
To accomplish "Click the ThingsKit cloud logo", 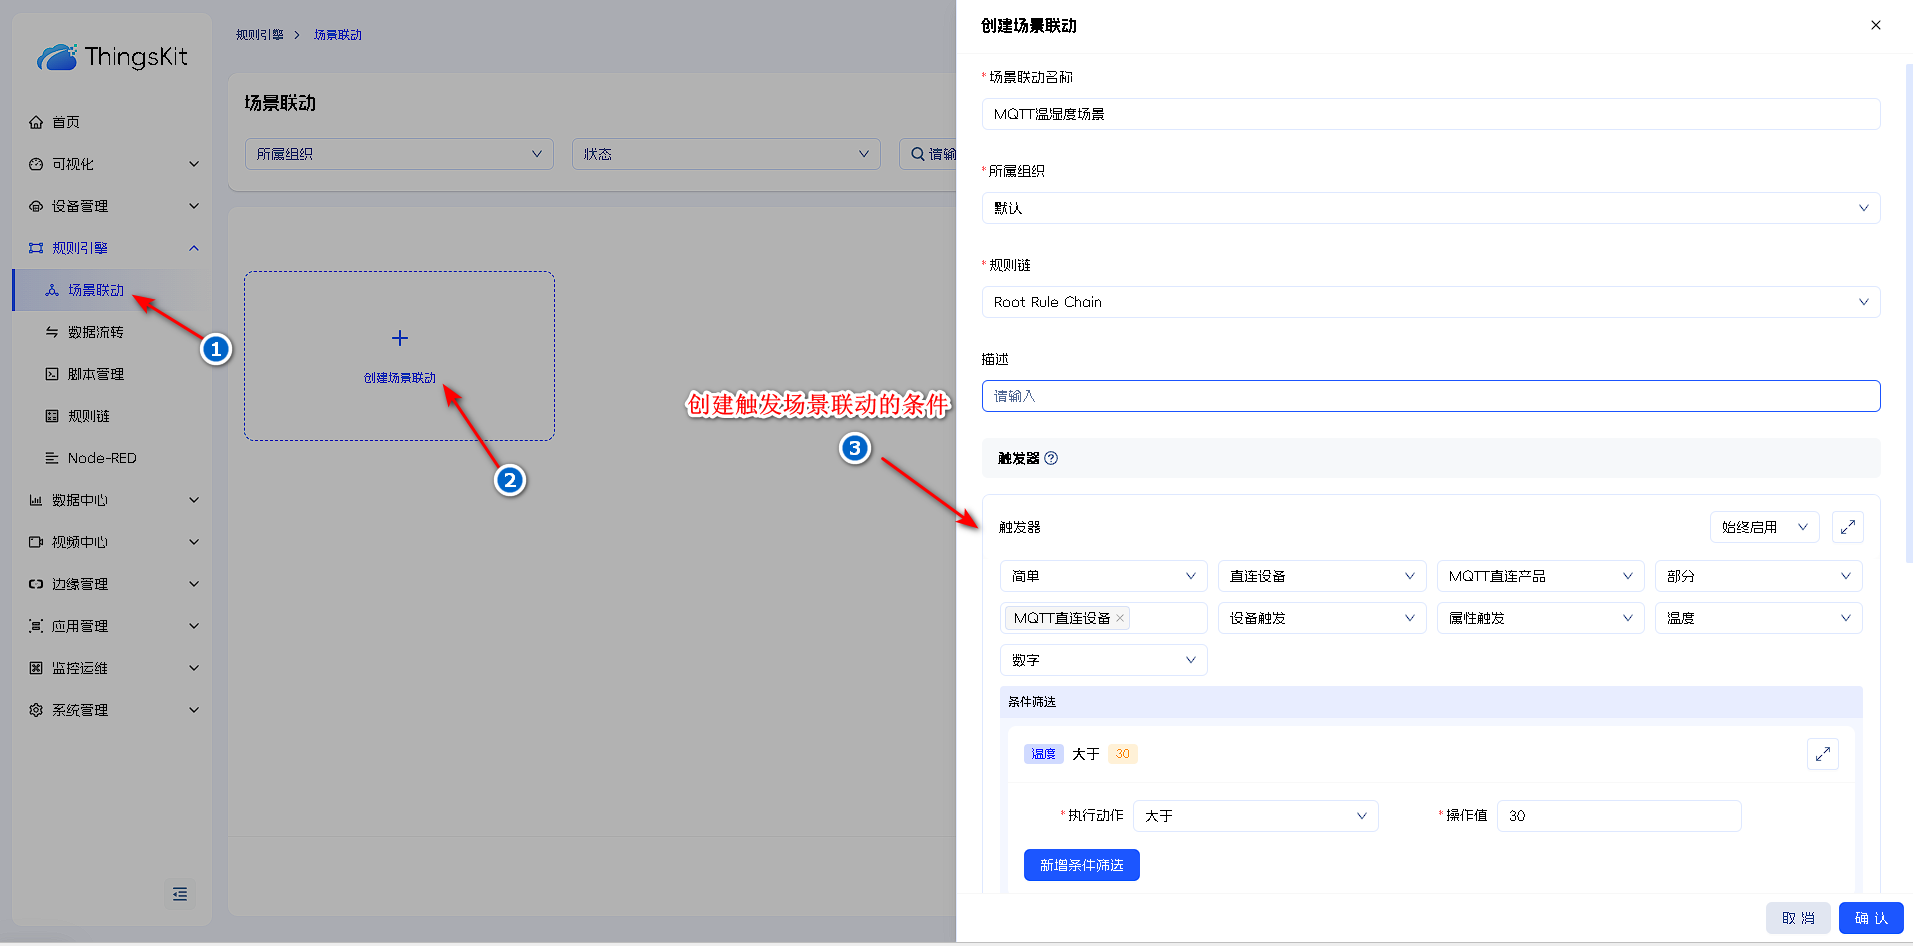I will [57, 57].
